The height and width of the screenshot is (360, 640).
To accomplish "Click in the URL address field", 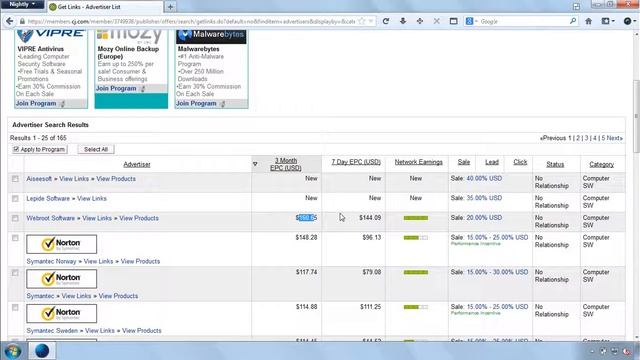I will point(191,21).
